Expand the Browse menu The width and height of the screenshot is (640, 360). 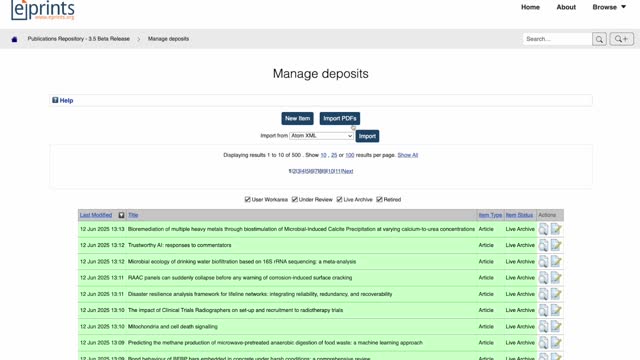[609, 7]
